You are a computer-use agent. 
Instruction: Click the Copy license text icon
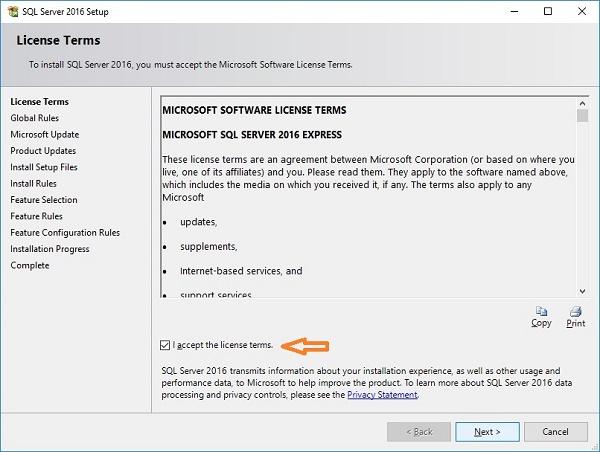coord(541,311)
